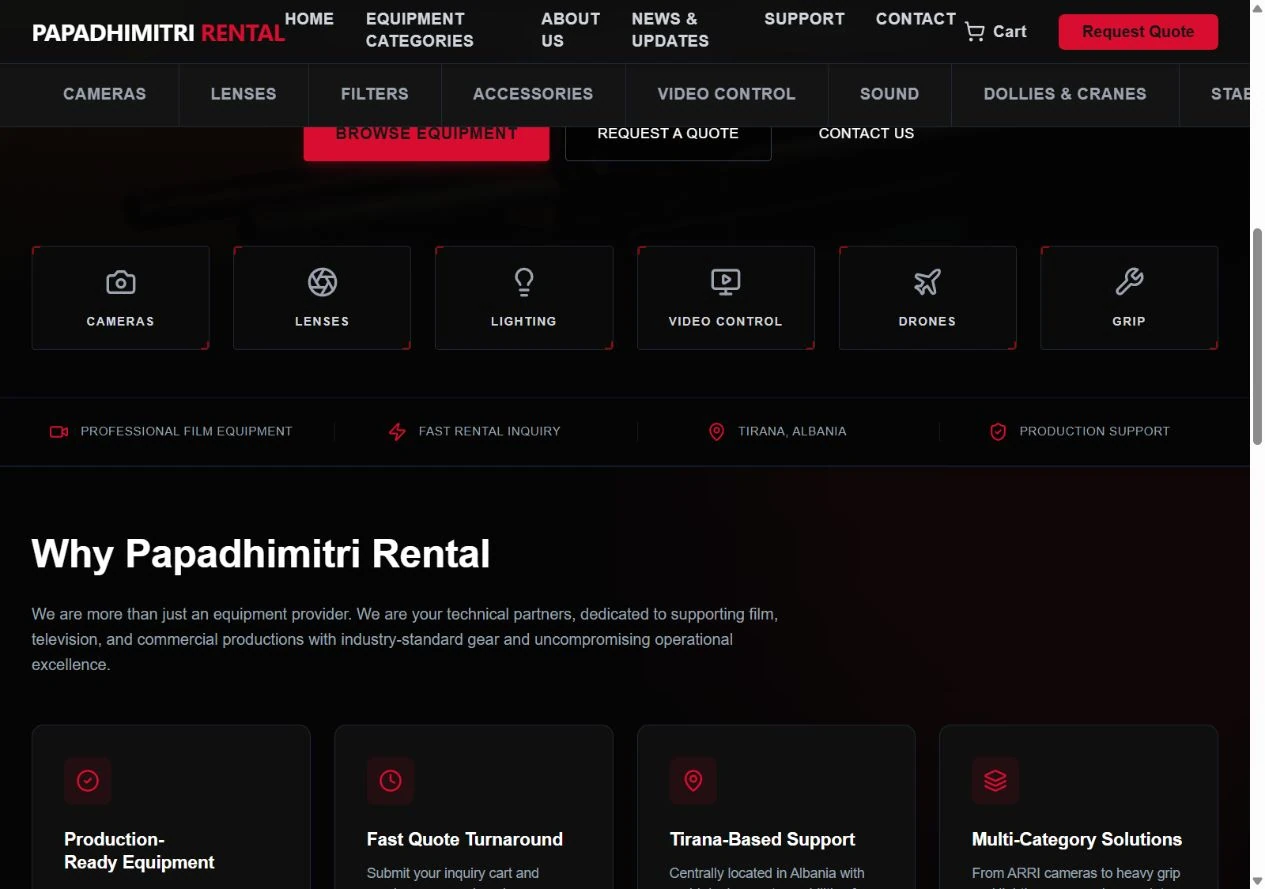Click the red Request Quote button
Viewport: 1265px width, 889px height.
1138,32
